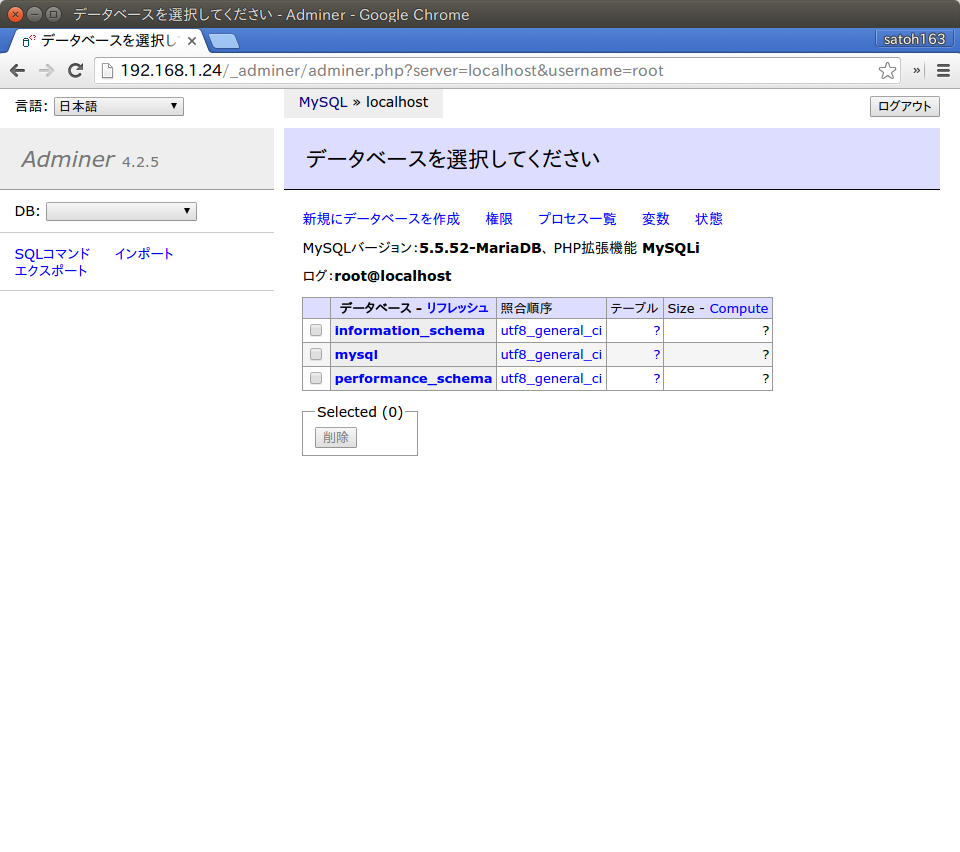Click the テーブル column header

pyautogui.click(x=634, y=308)
